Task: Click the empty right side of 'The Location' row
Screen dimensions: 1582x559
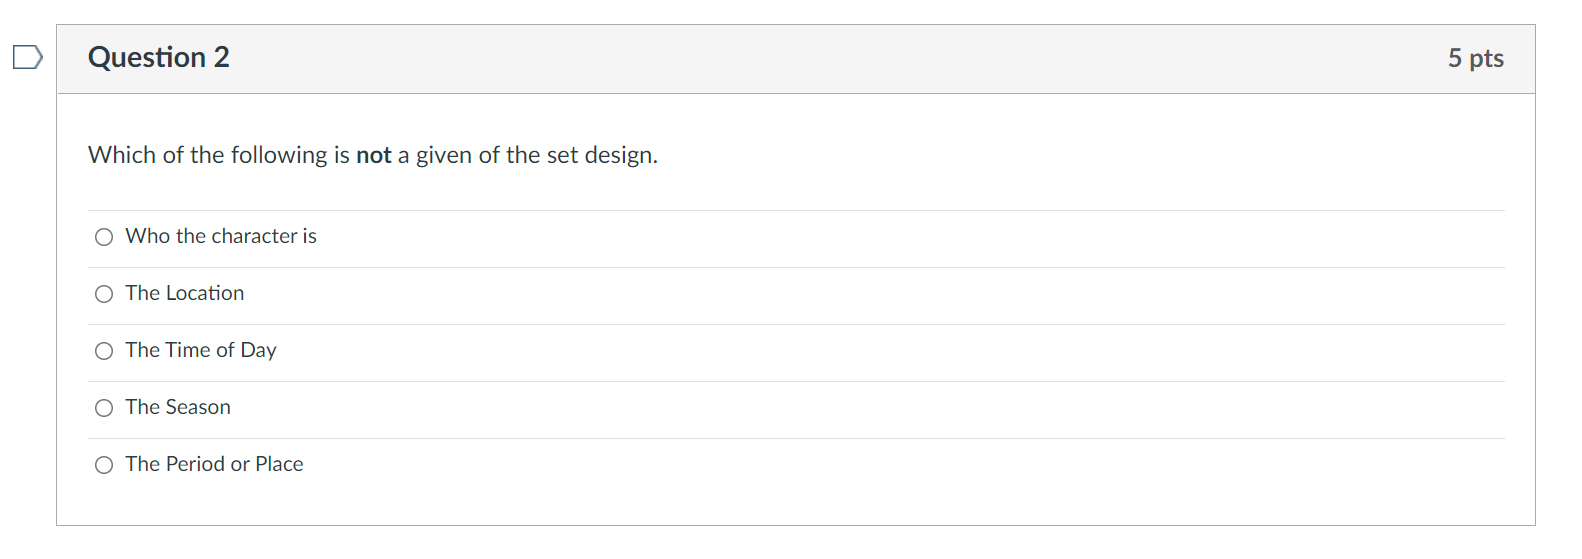Action: [x=900, y=294]
